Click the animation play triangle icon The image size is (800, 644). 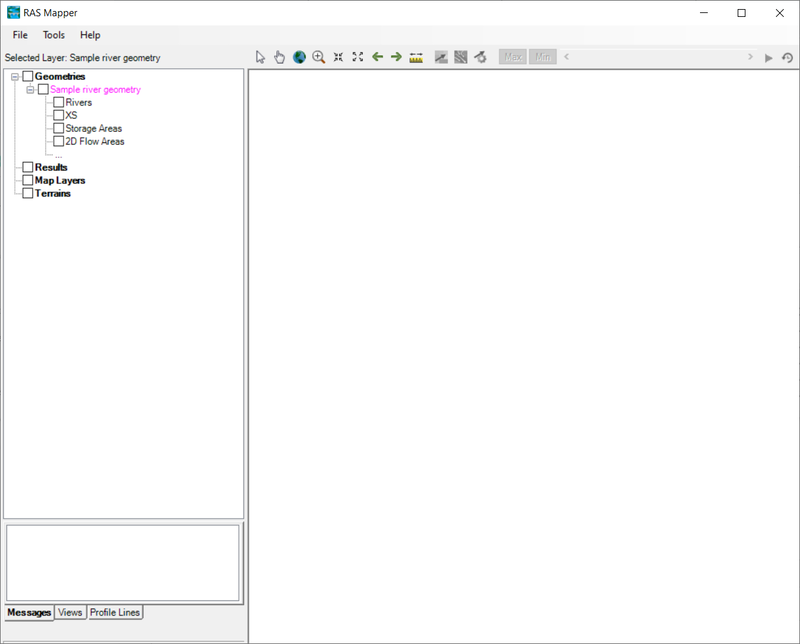[x=768, y=58]
